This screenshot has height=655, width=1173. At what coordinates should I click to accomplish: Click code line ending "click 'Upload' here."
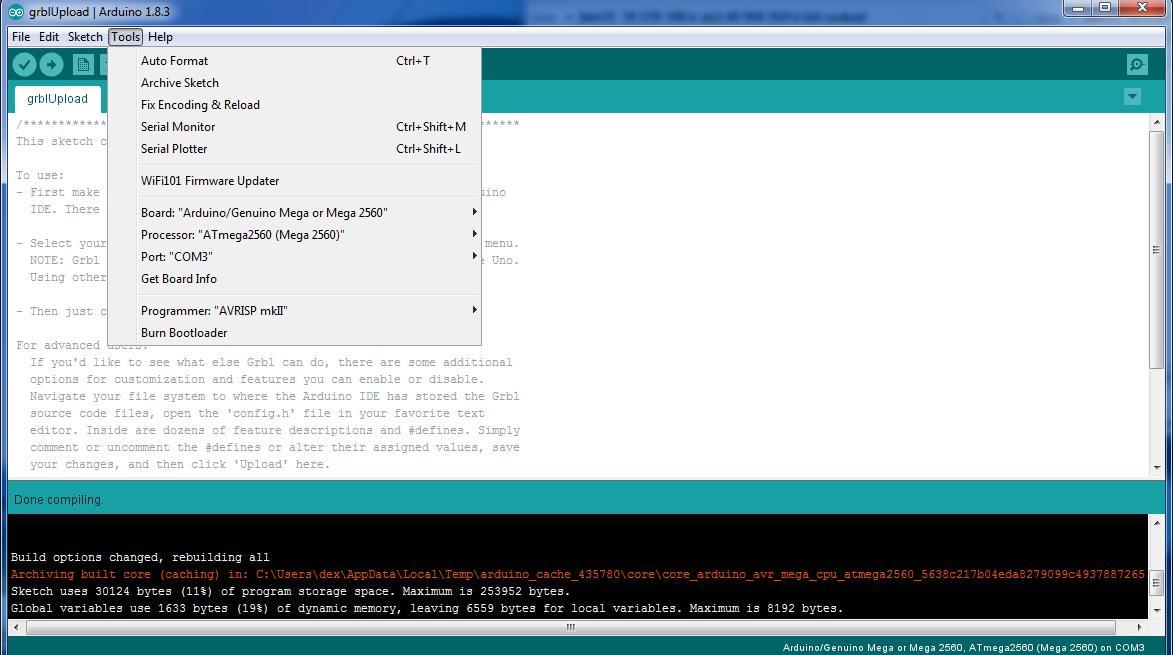[180, 464]
